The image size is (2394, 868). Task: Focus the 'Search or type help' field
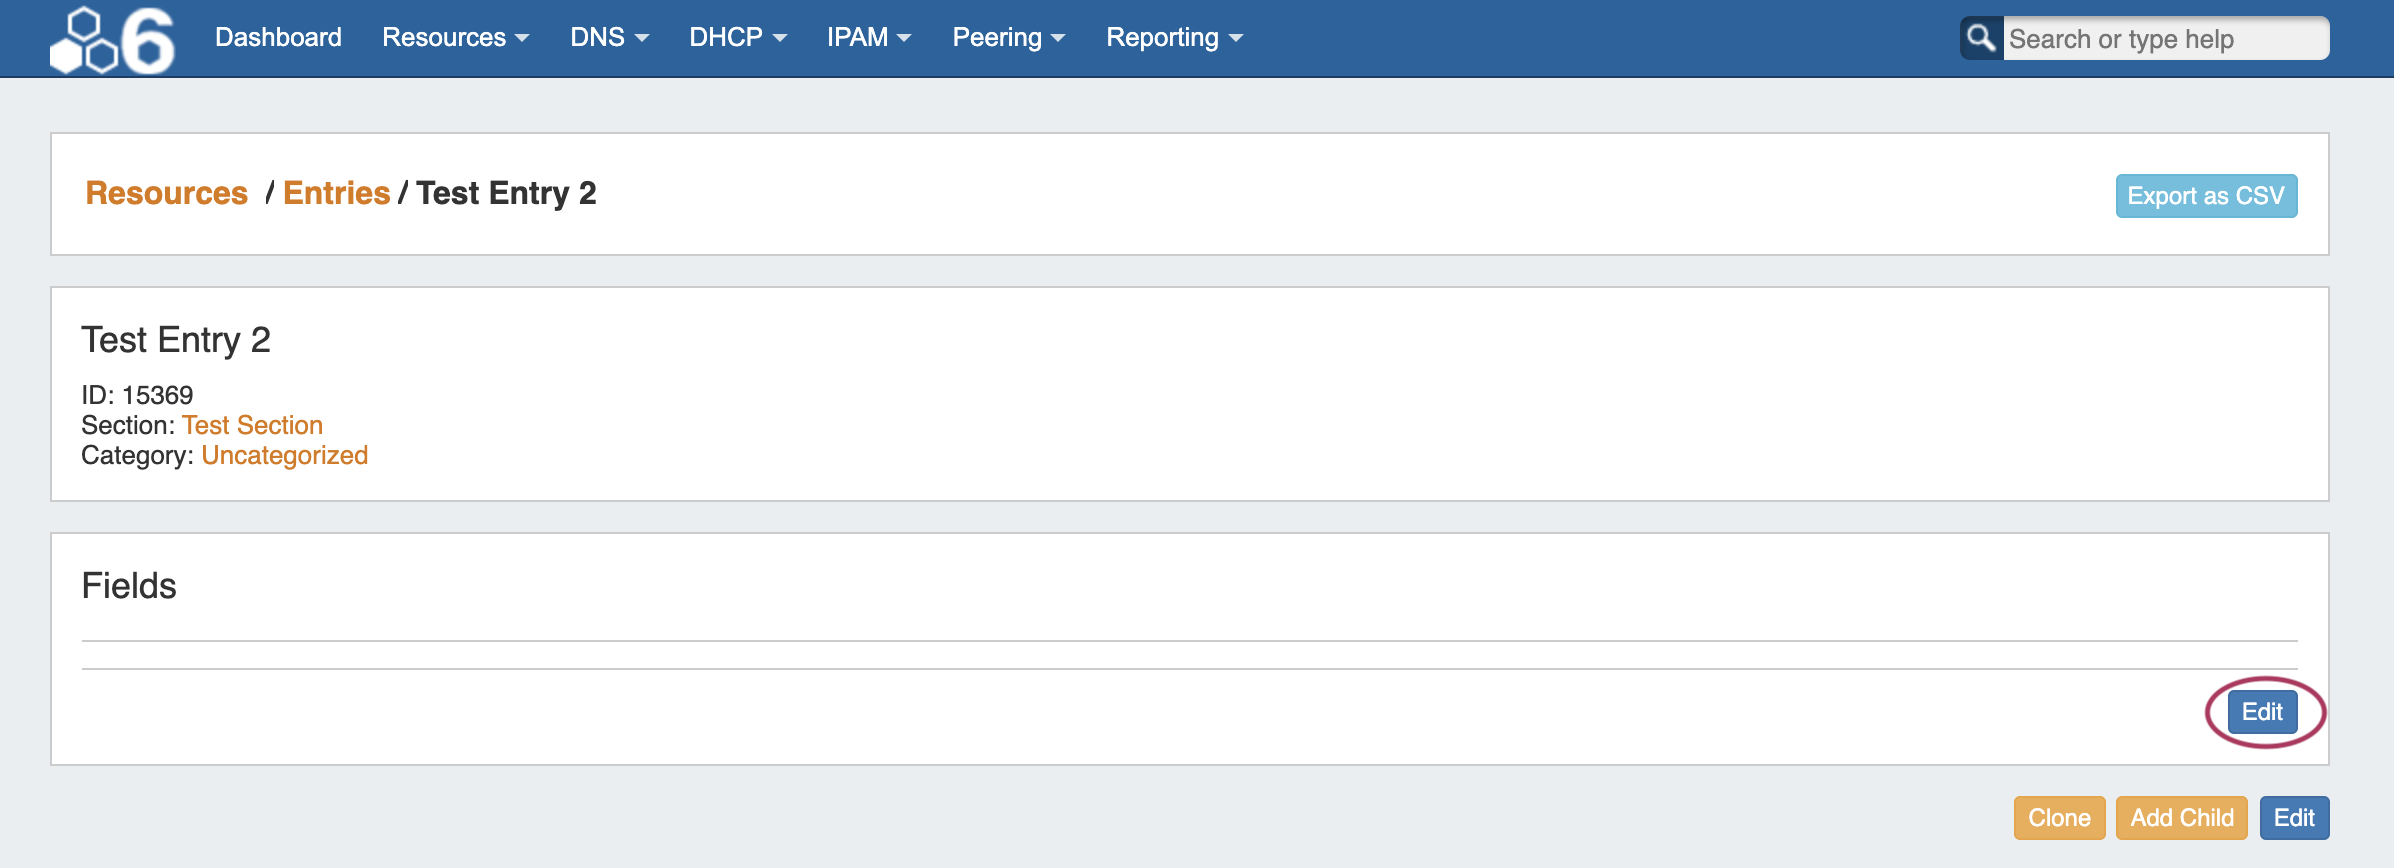[x=2164, y=39]
